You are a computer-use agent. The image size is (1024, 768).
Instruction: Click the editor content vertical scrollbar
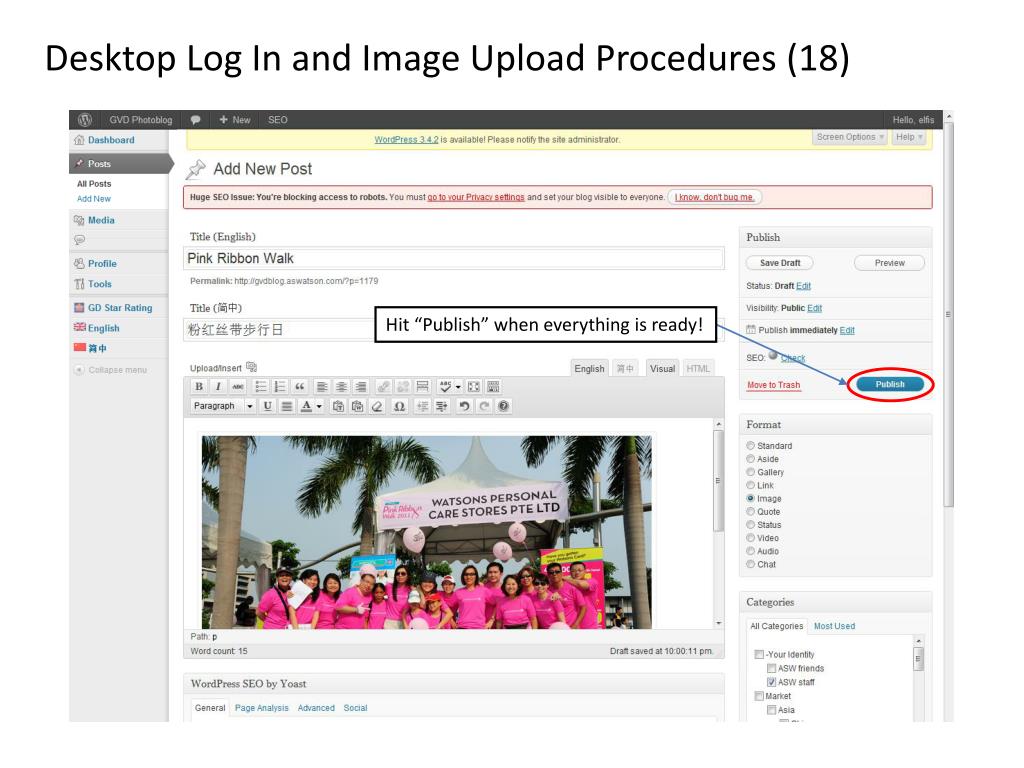[x=718, y=522]
